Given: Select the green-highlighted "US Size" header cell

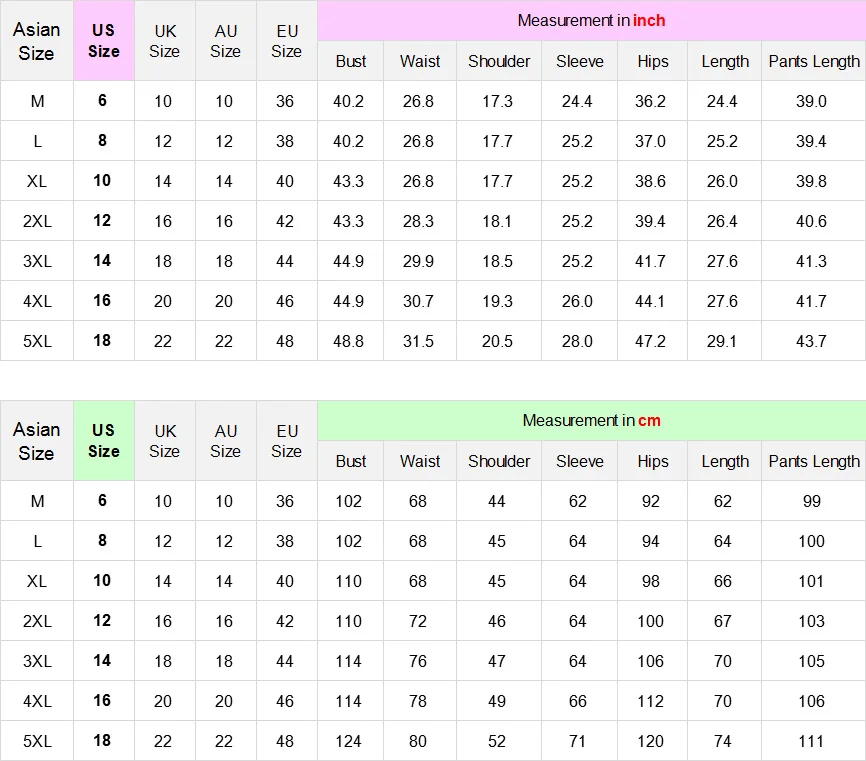Looking at the screenshot, I should pos(104,440).
